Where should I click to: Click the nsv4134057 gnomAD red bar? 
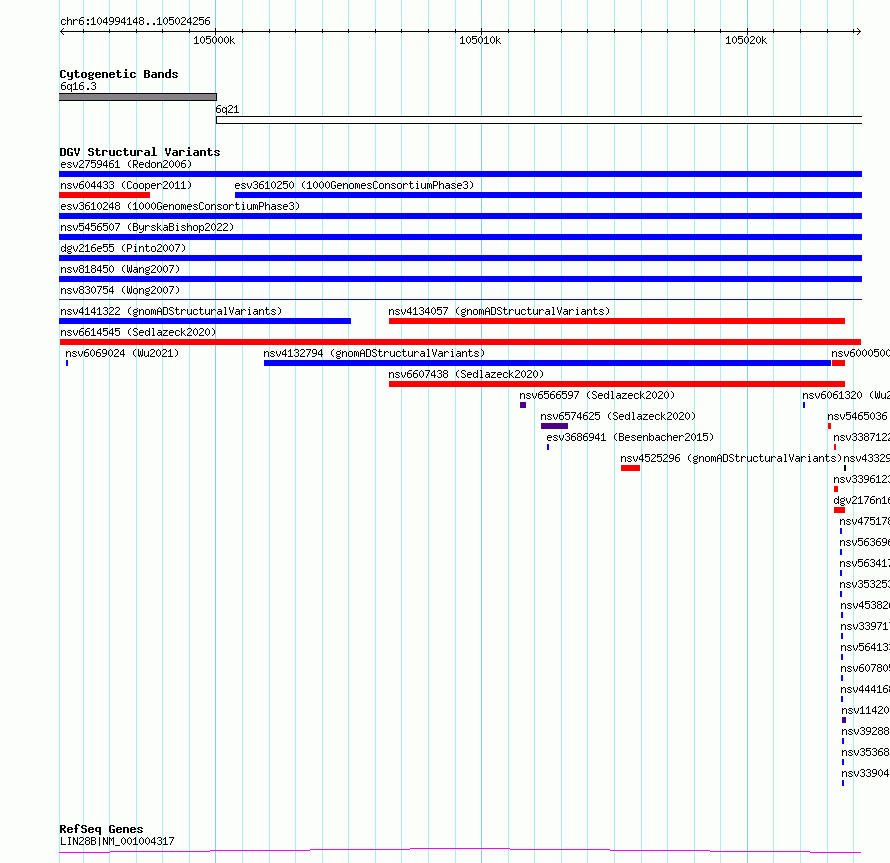pos(617,321)
